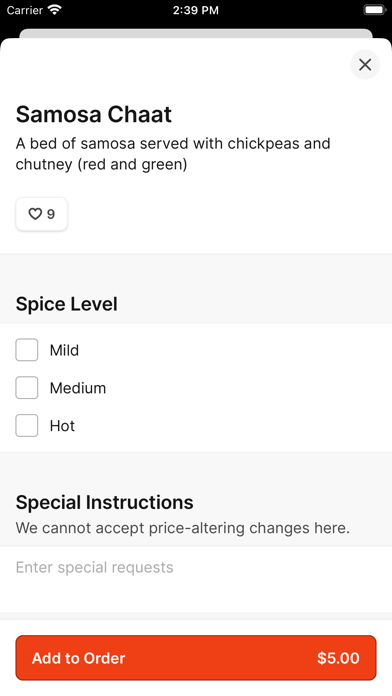392x696 pixels.
Task: Select the Hot option label
Action: pyautogui.click(x=62, y=426)
